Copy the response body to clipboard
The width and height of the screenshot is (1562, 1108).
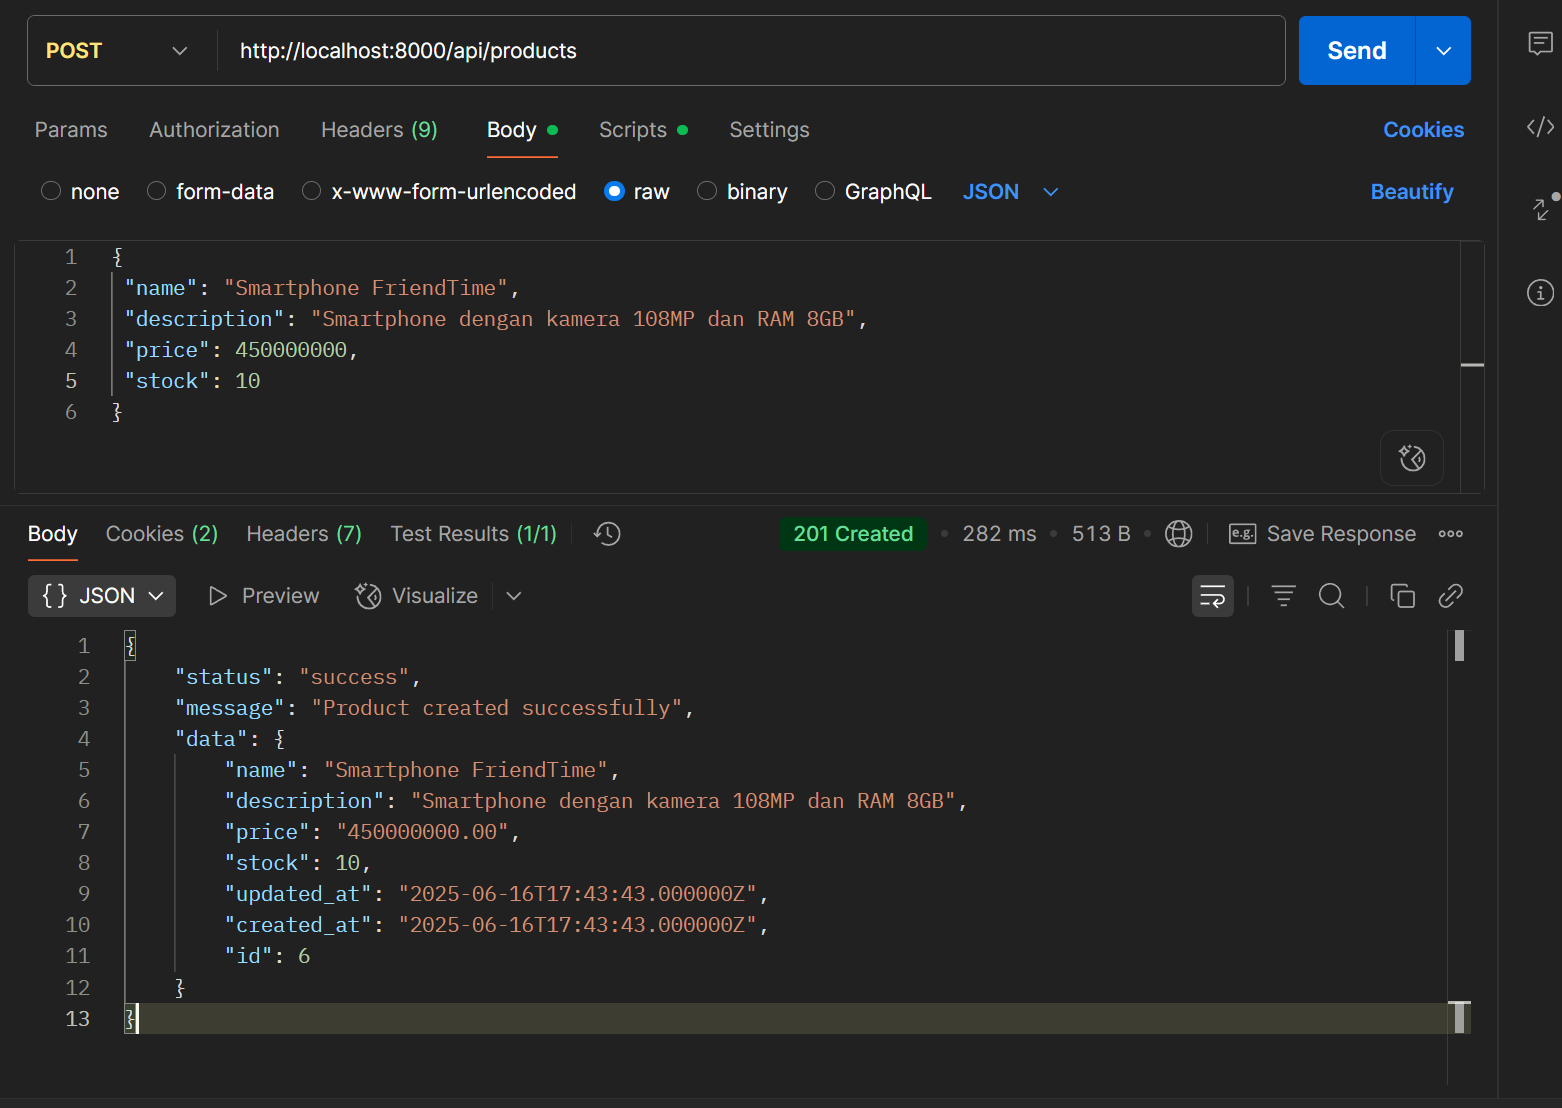pos(1402,597)
